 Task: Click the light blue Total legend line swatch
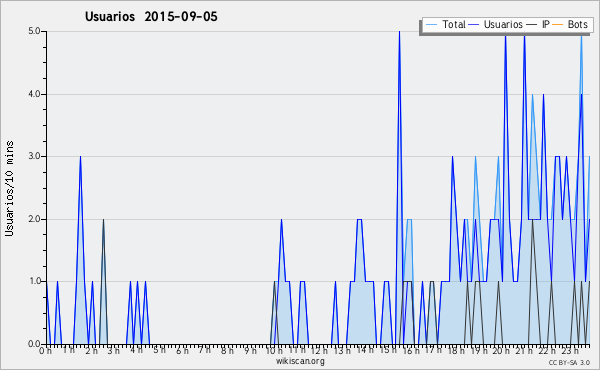pyautogui.click(x=431, y=25)
